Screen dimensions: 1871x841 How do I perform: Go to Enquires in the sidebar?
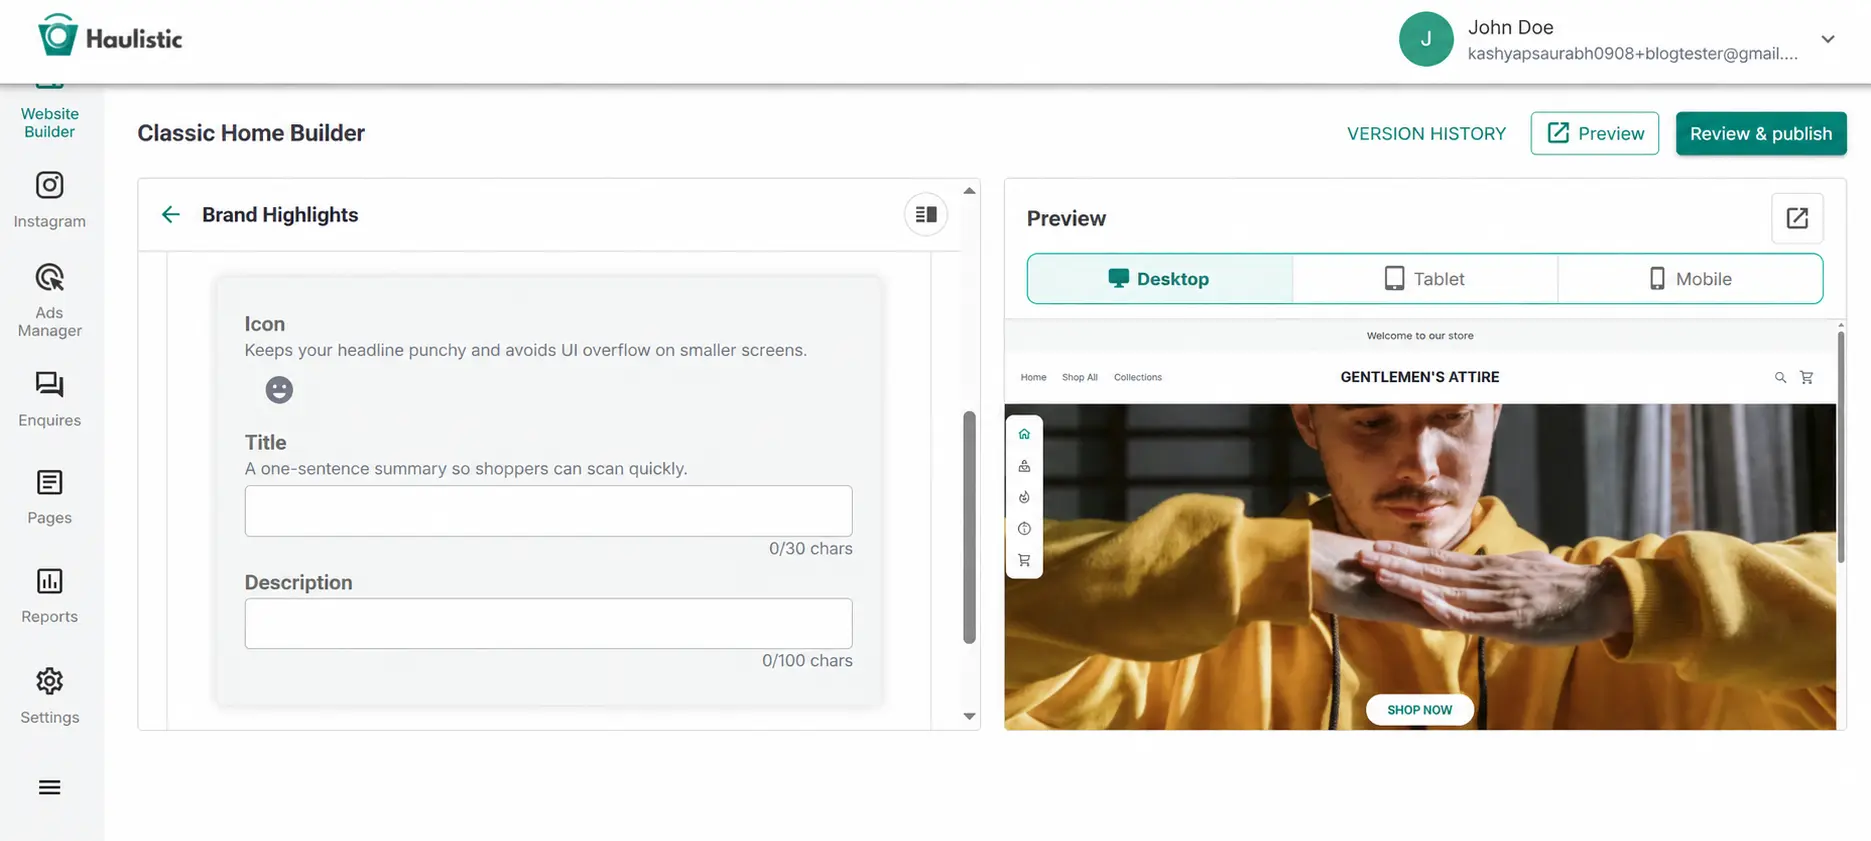(x=49, y=400)
